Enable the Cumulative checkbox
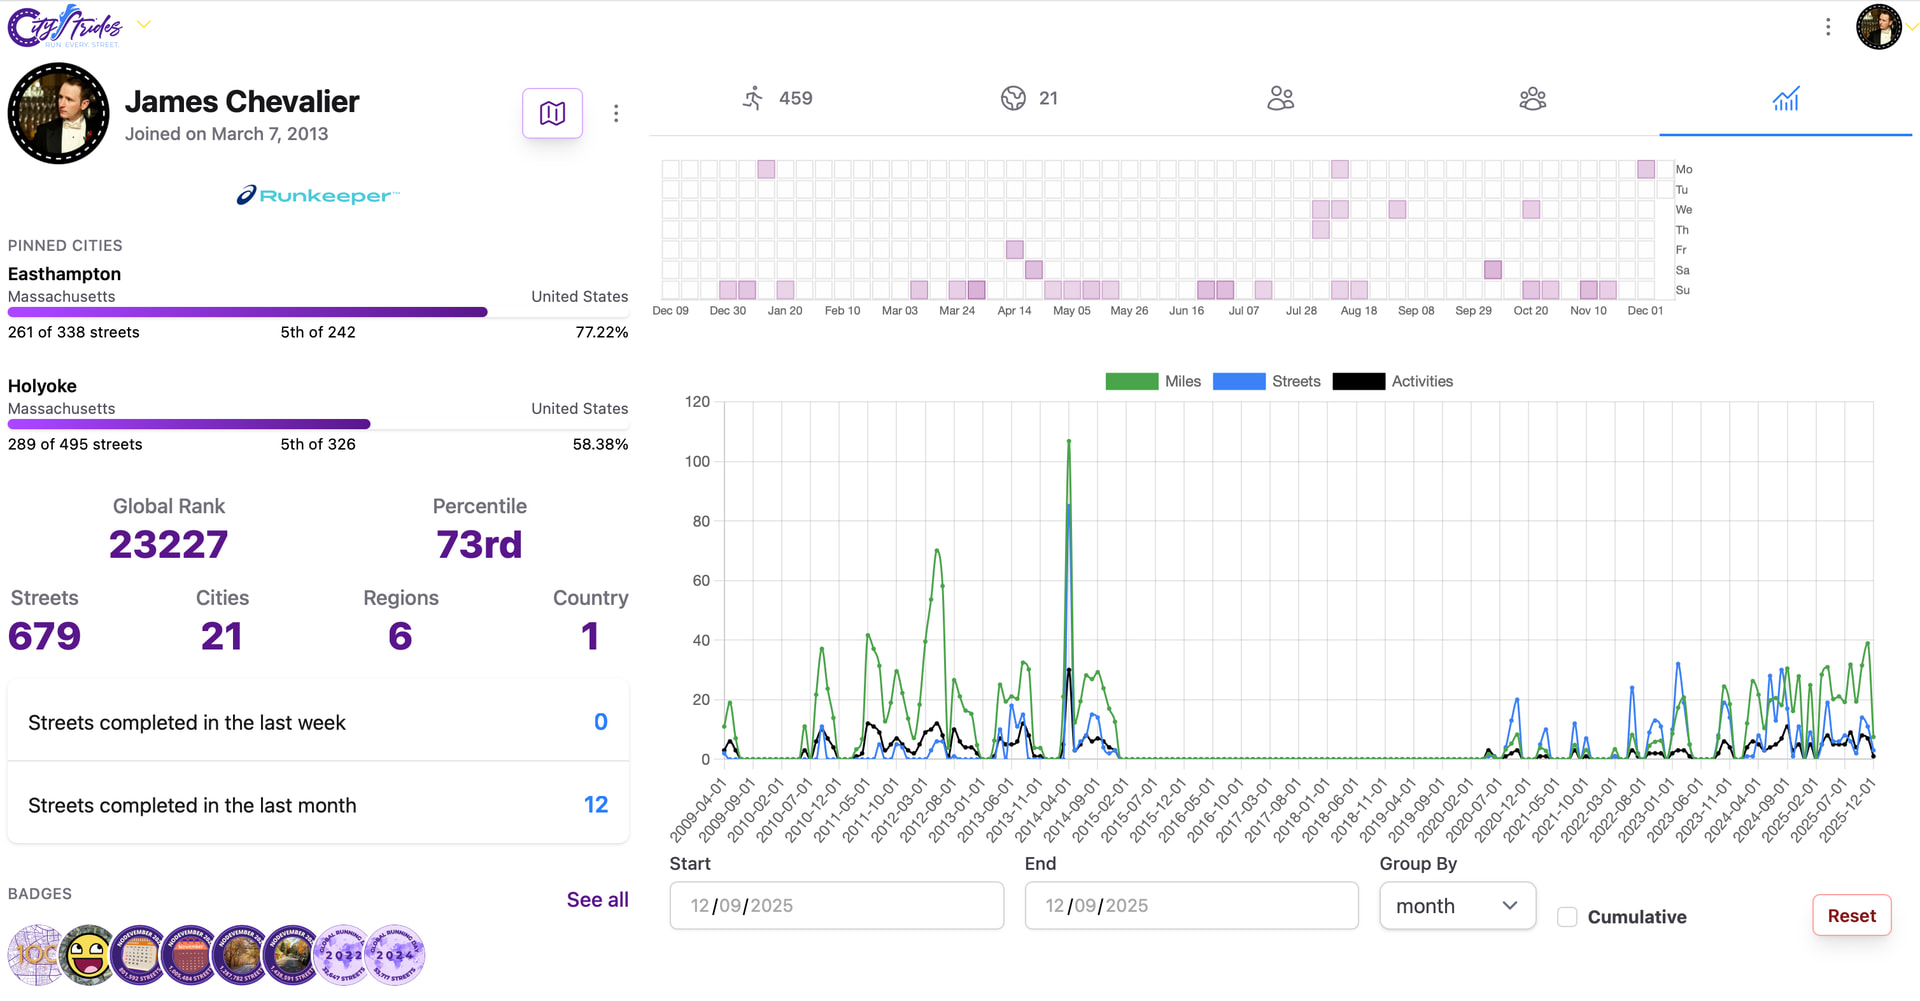Screen dimensions: 1920x1001 (x=1567, y=917)
